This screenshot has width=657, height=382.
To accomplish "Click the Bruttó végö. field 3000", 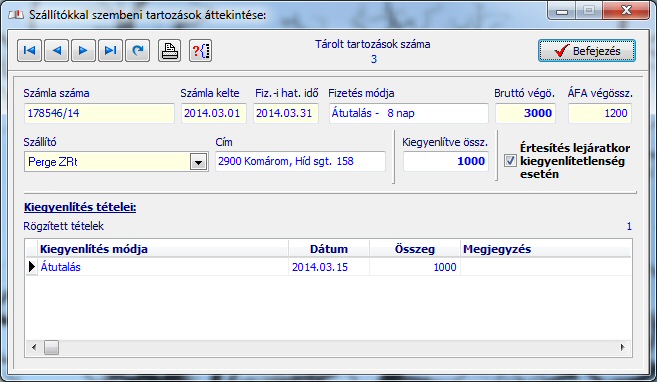I will (x=525, y=113).
